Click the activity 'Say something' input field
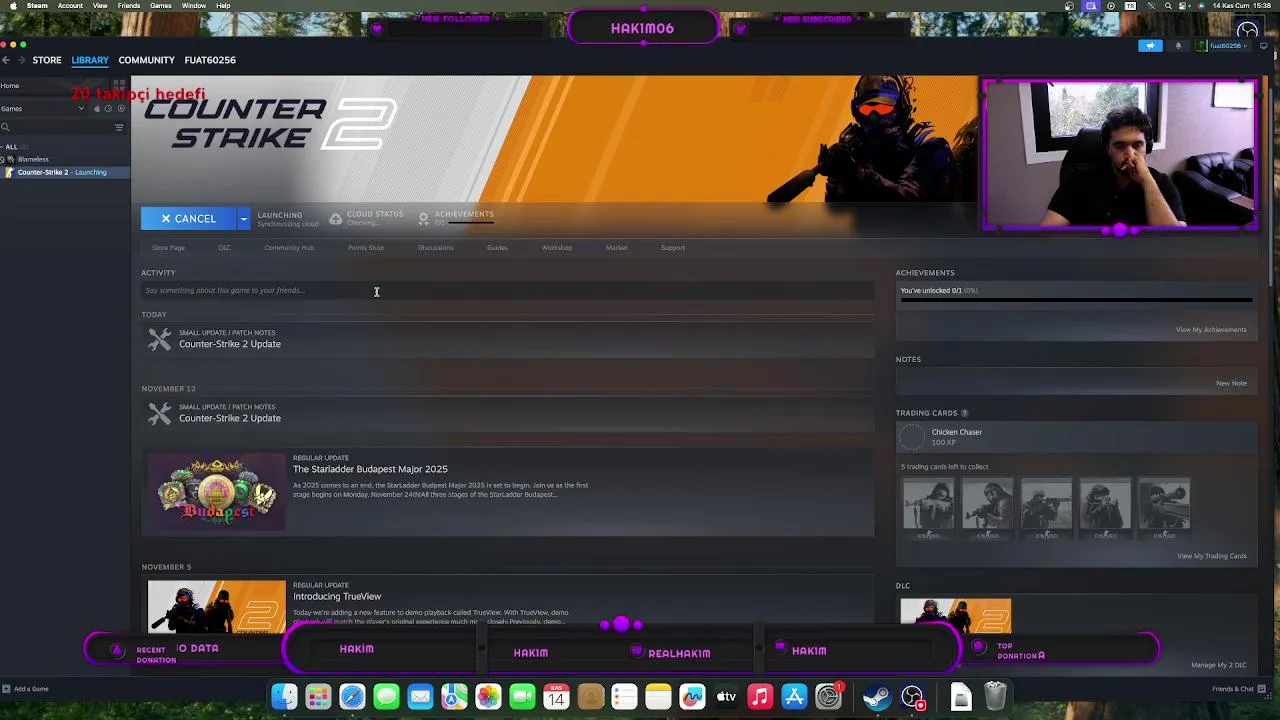The width and height of the screenshot is (1280, 720). tap(508, 291)
